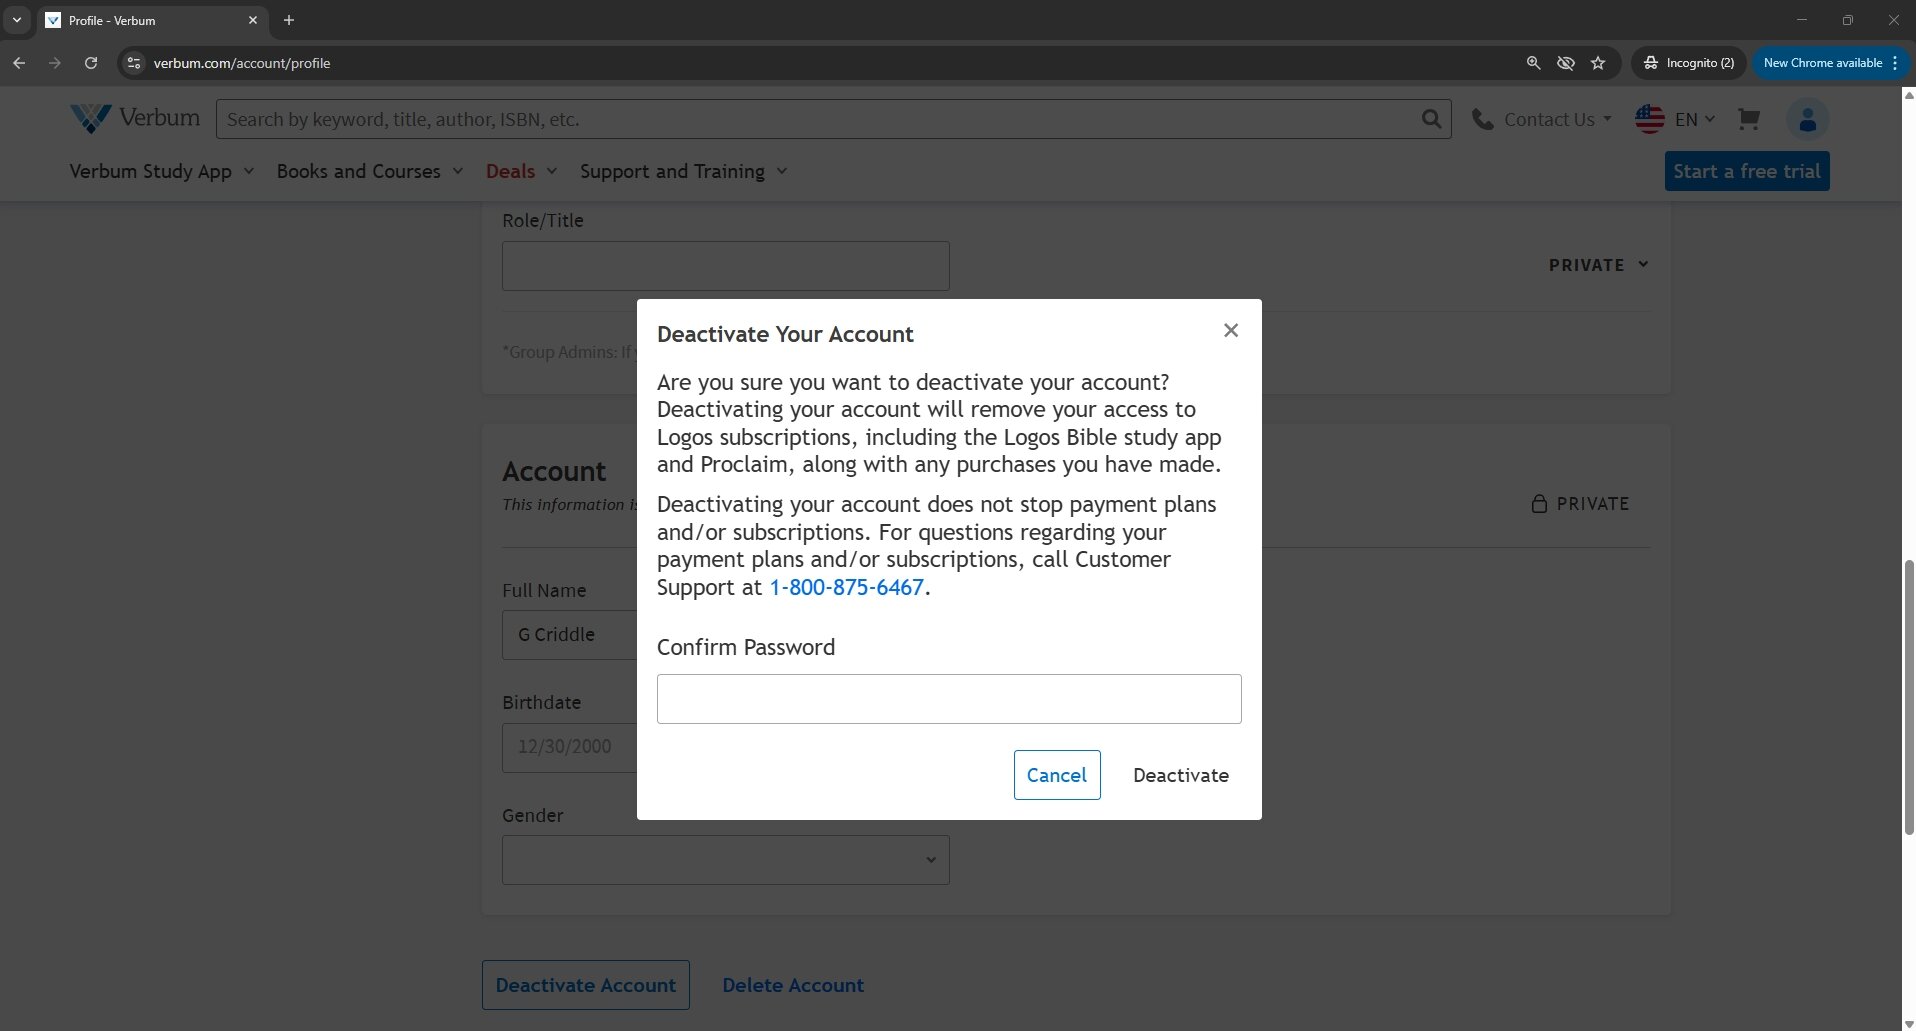This screenshot has height=1031, width=1916.
Task: Reload the current page
Action: click(x=91, y=63)
